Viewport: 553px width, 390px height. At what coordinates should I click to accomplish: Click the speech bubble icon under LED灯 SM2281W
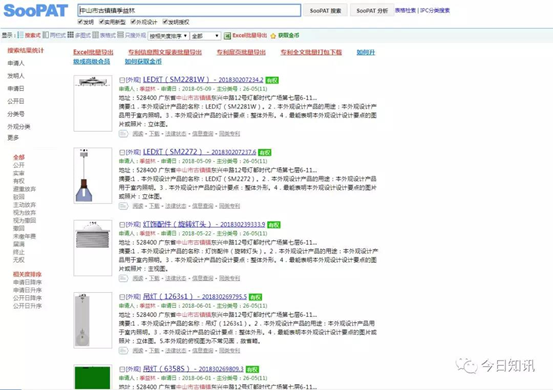(x=123, y=134)
